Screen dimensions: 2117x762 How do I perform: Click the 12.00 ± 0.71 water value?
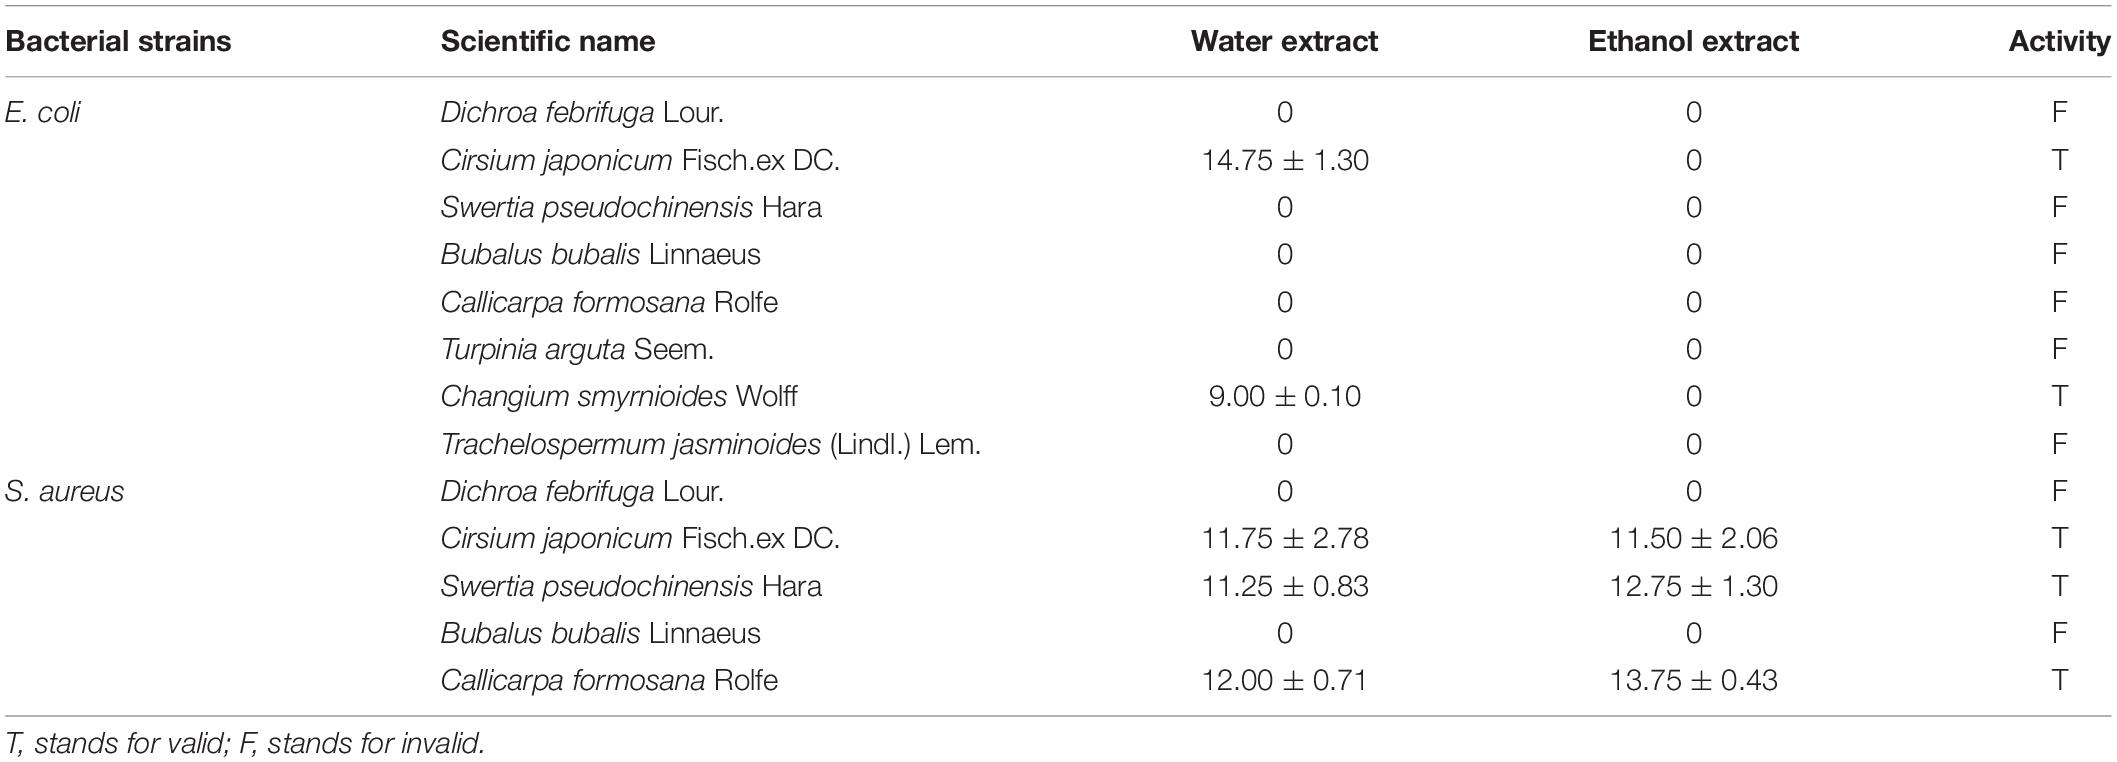pyautogui.click(x=1285, y=680)
